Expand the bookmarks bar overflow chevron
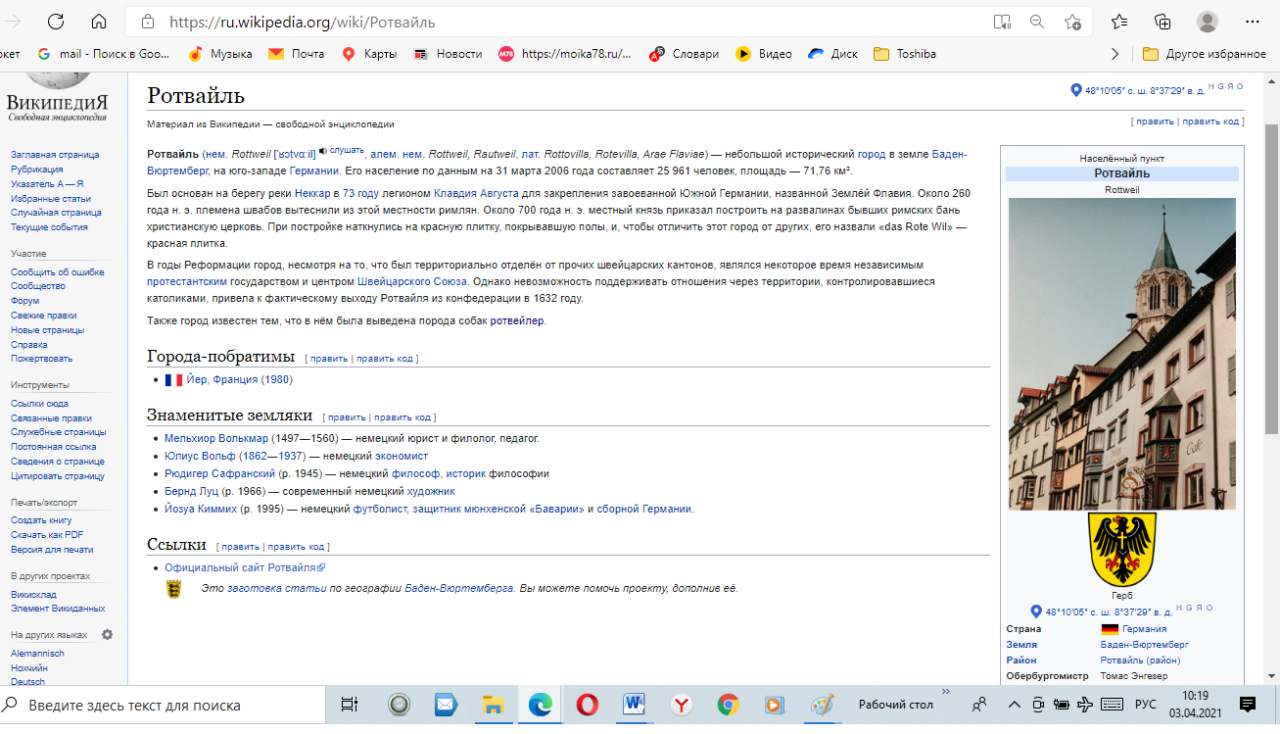Viewport: 1280px width, 734px height. (1115, 54)
